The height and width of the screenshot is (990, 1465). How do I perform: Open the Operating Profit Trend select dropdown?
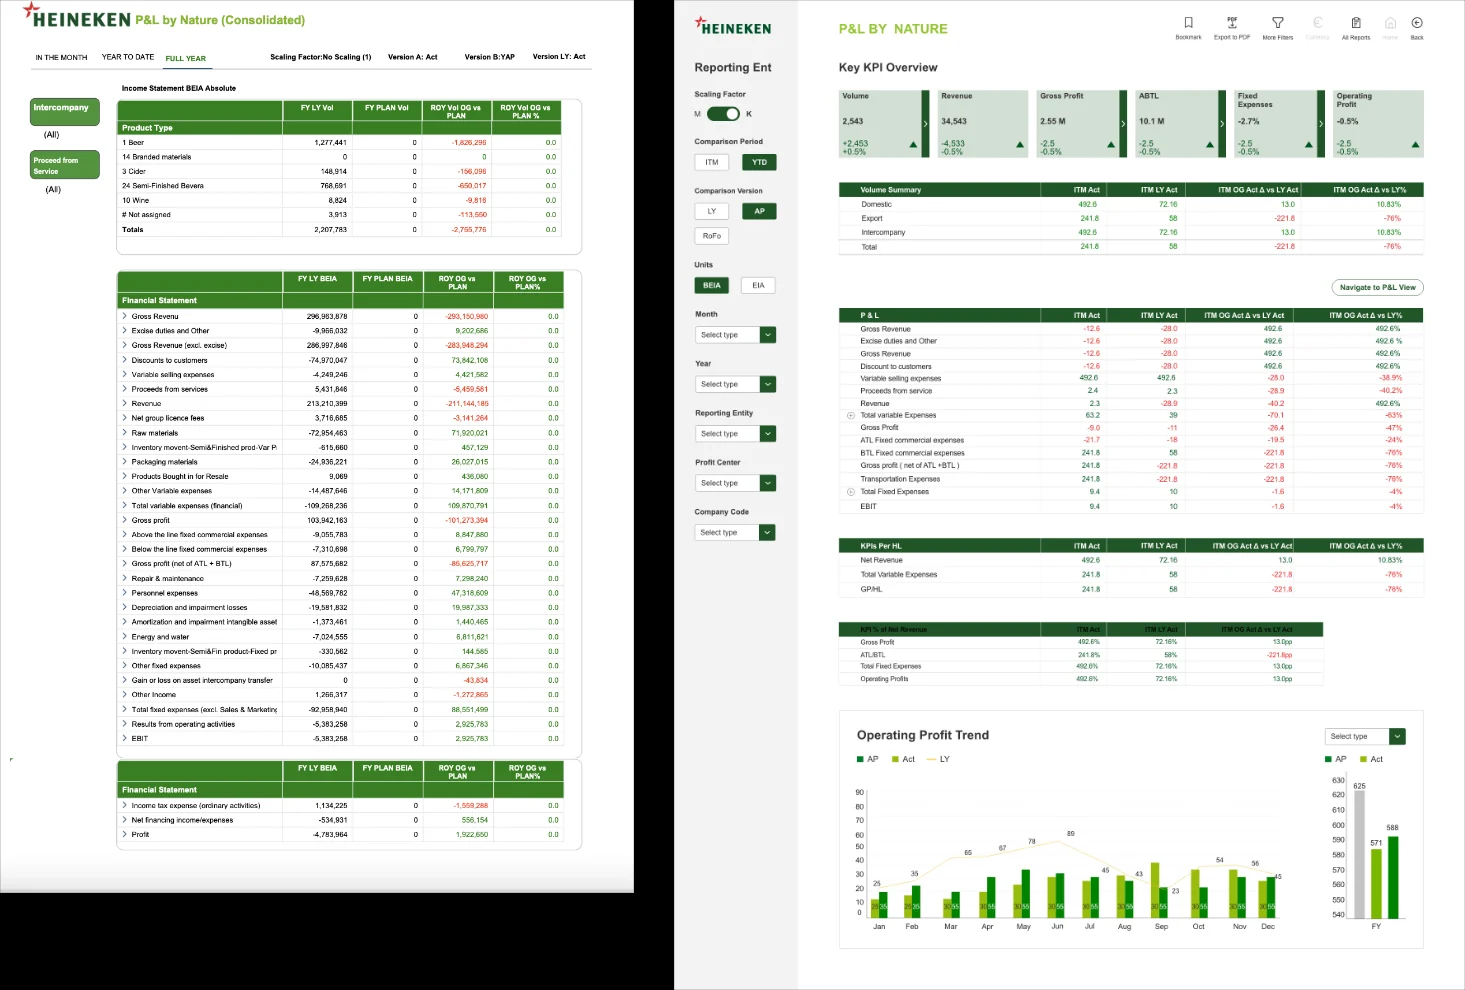pyautogui.click(x=1365, y=736)
